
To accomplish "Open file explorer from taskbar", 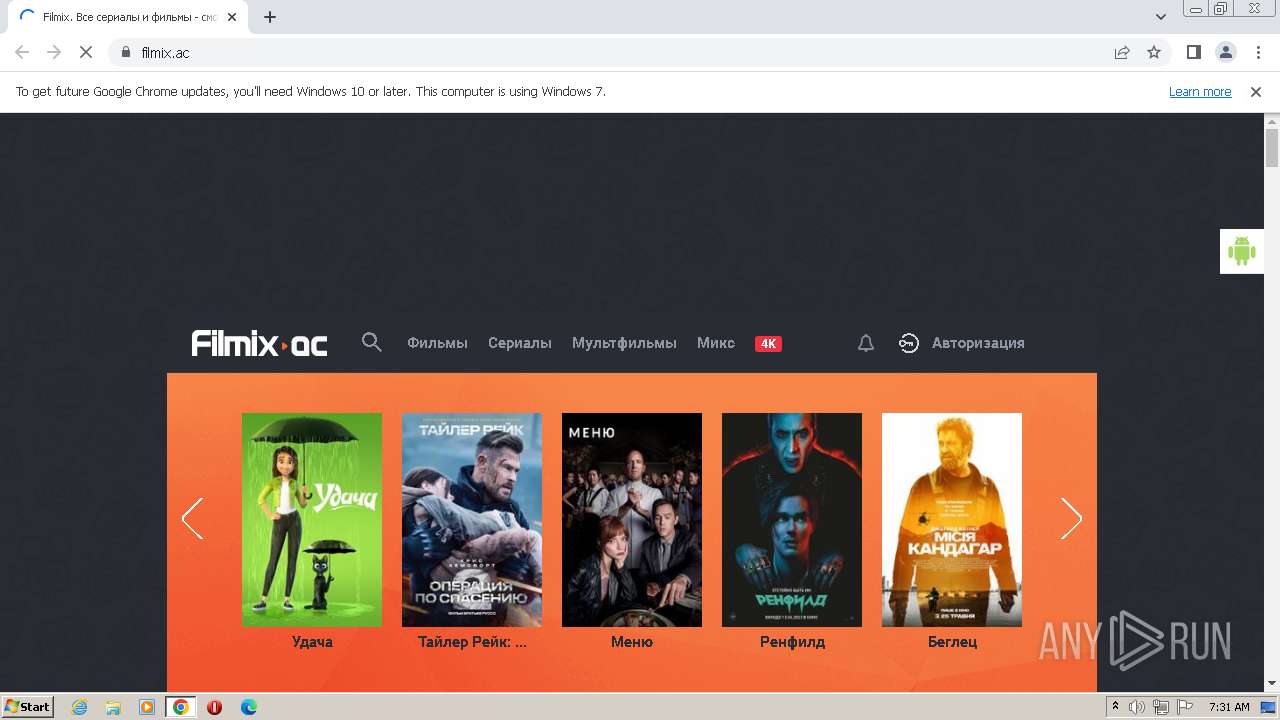I will click(113, 707).
